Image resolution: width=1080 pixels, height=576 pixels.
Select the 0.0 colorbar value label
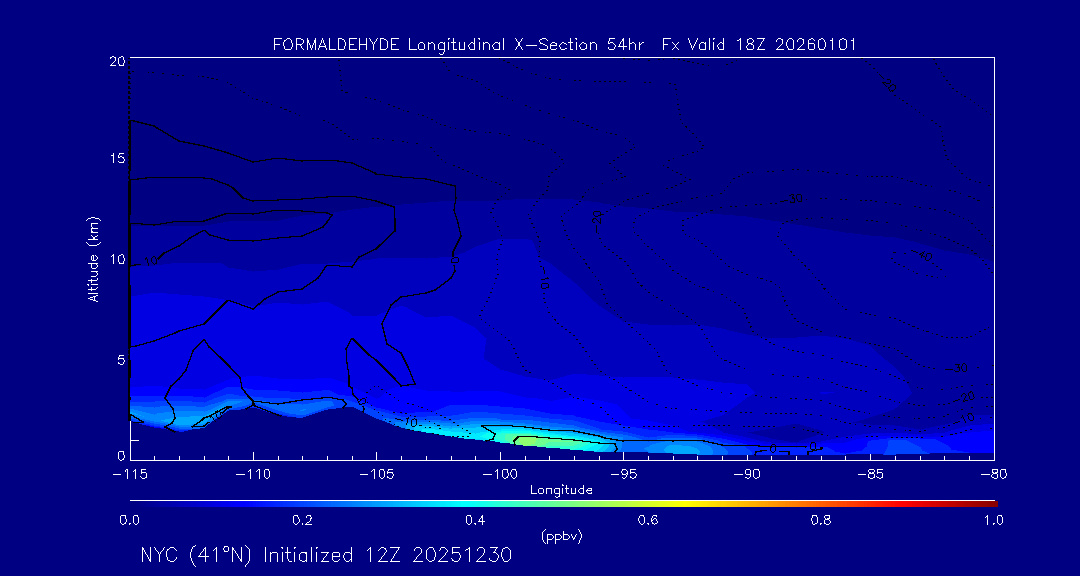click(x=129, y=520)
